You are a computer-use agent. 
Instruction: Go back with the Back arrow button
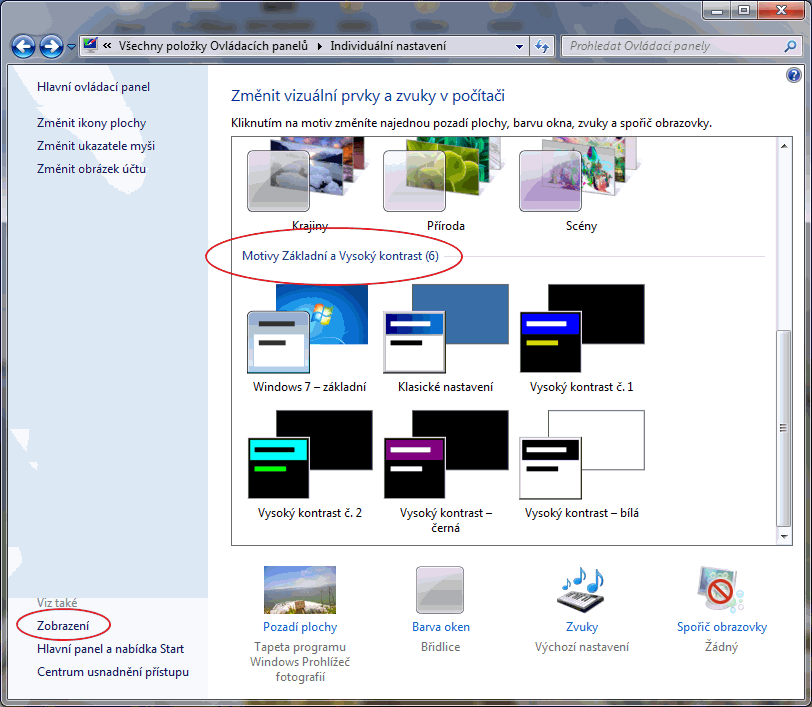[23, 47]
